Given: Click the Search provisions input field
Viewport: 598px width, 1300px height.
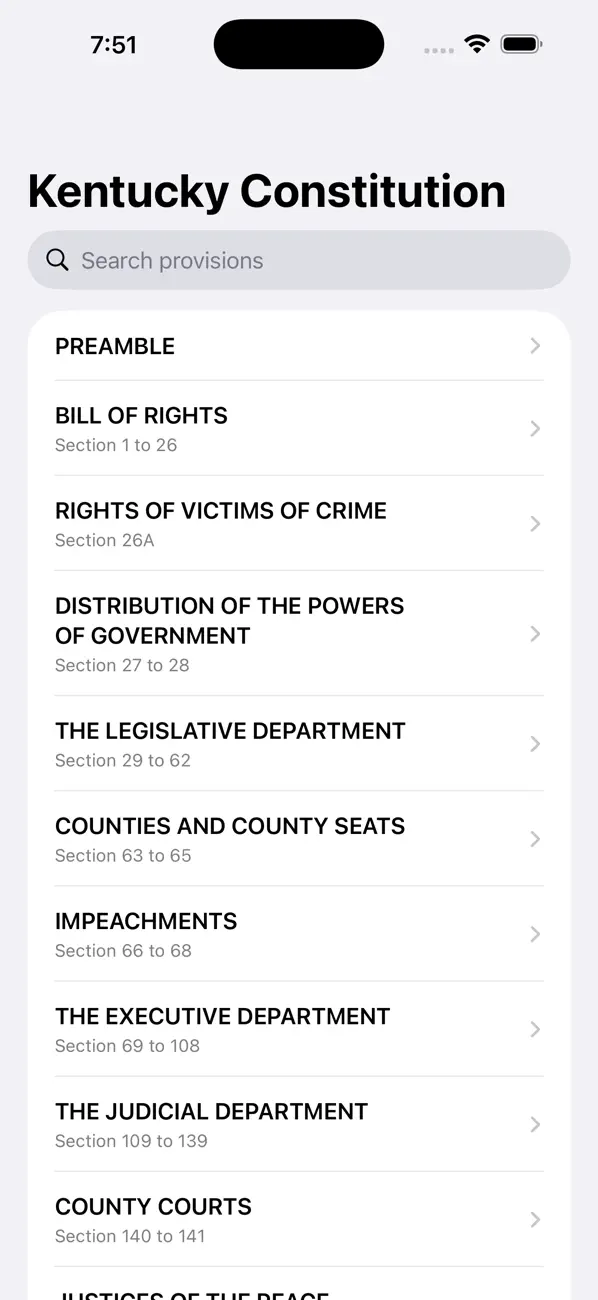Looking at the screenshot, I should [x=300, y=259].
